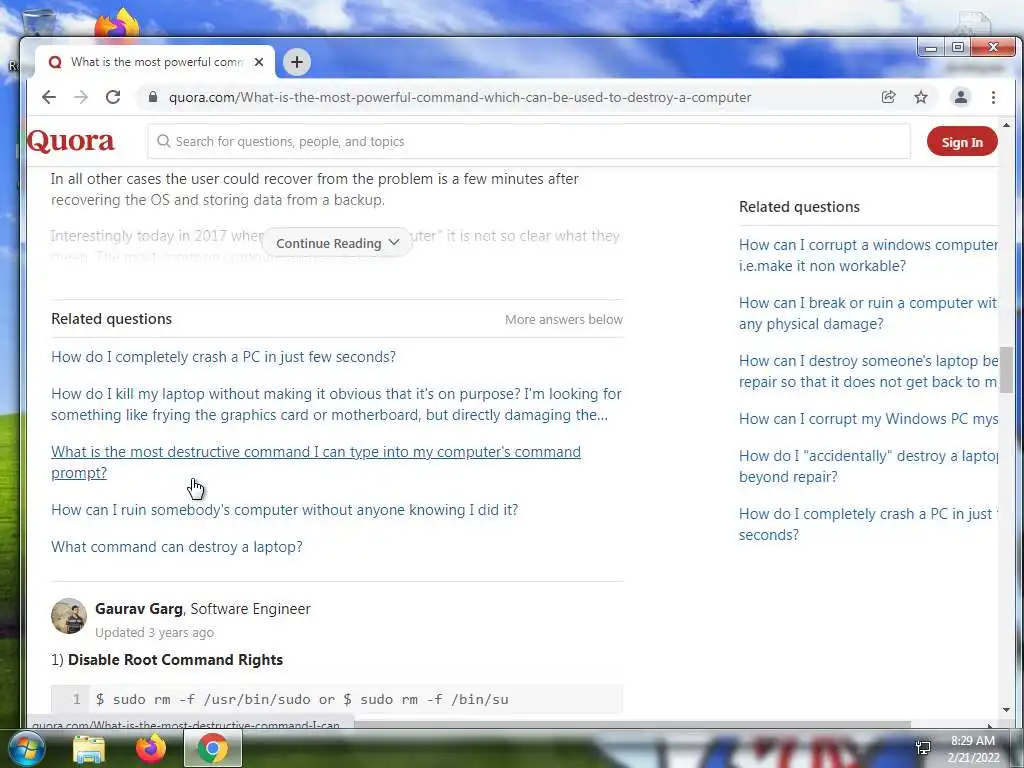Open the Chrome profile icon
The height and width of the screenshot is (768, 1024).
(961, 97)
